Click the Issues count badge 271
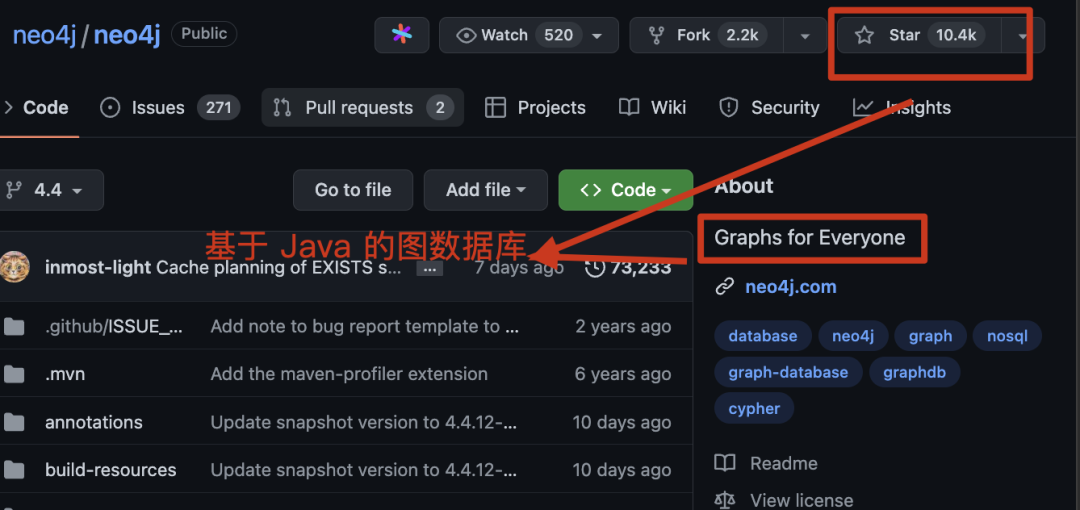 (218, 108)
